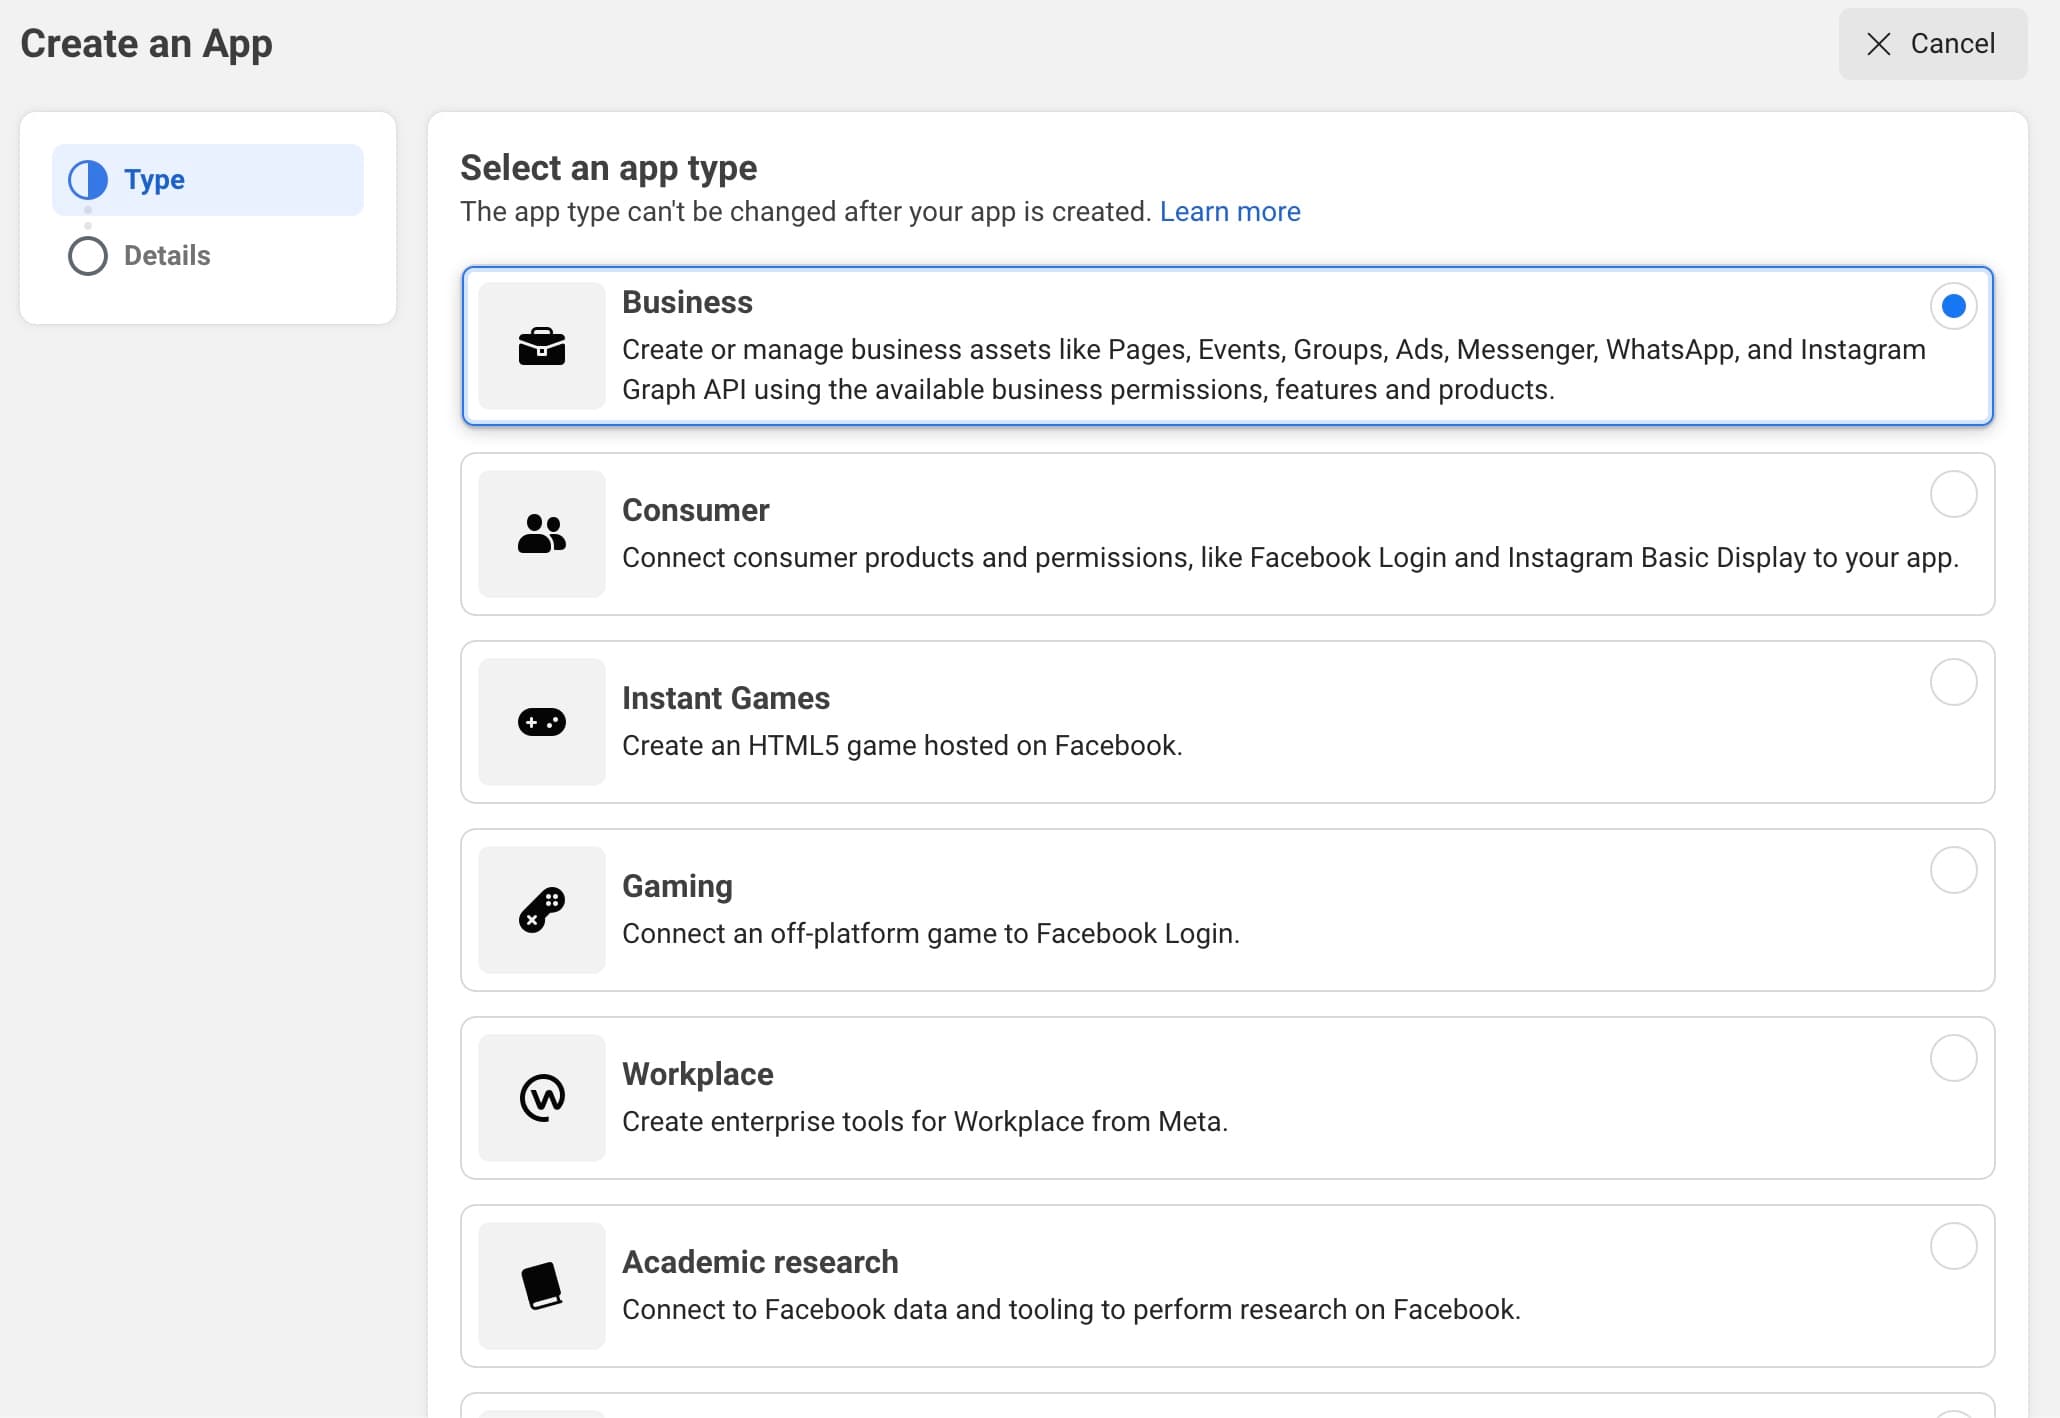This screenshot has height=1418, width=2060.
Task: Click the Instant Games heading
Action: click(x=726, y=698)
